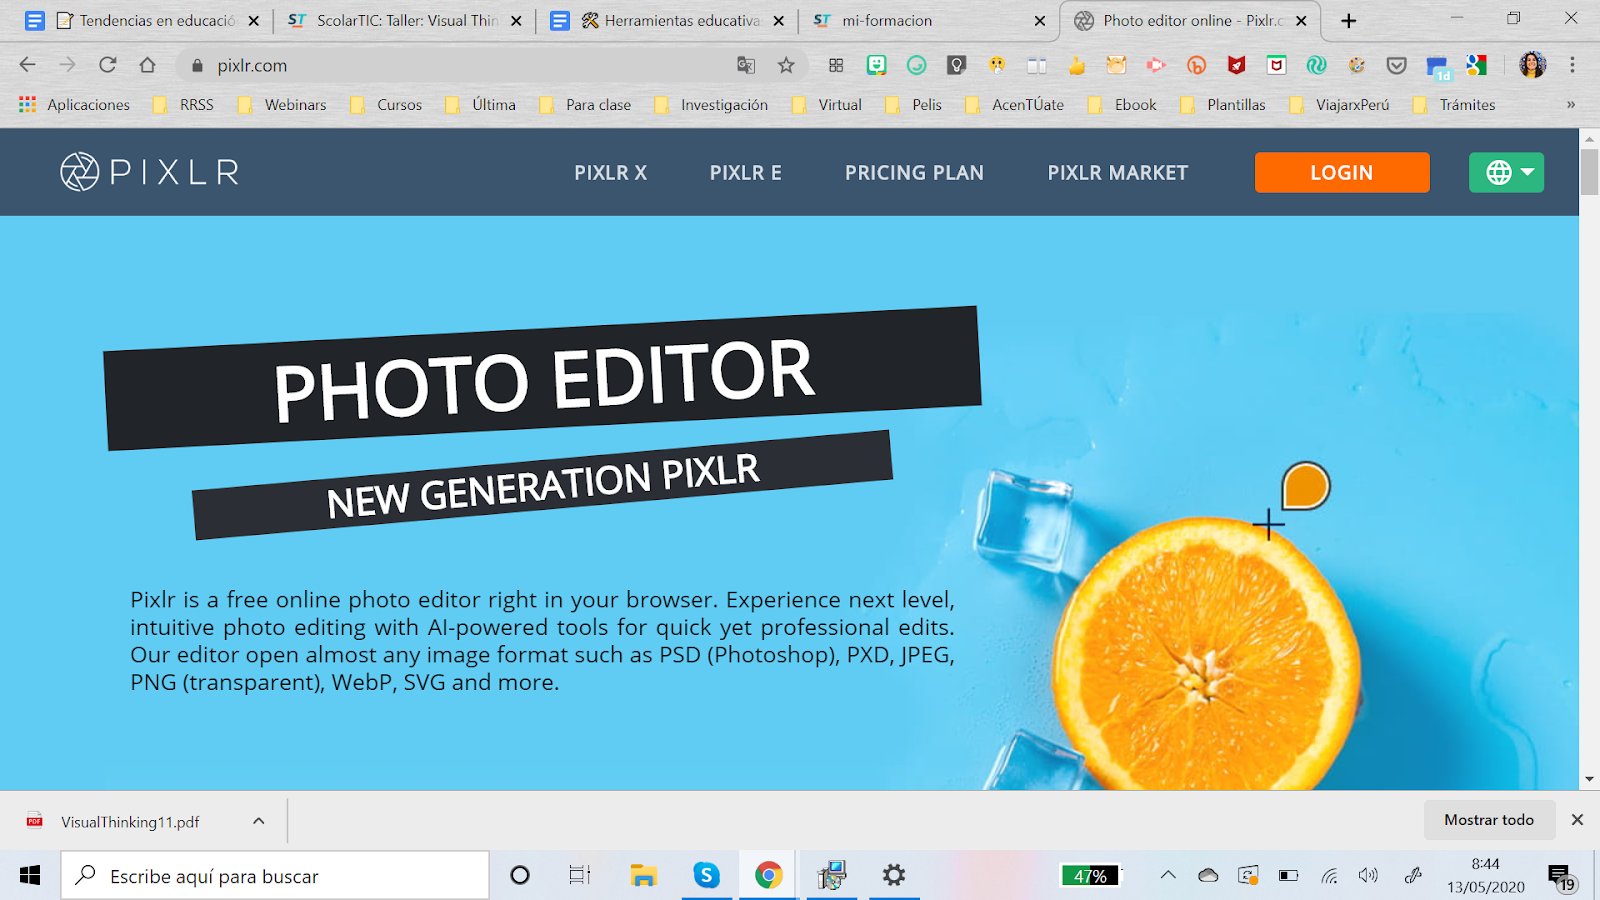Open the red video recorder extension
The width and height of the screenshot is (1600, 900).
1156,65
